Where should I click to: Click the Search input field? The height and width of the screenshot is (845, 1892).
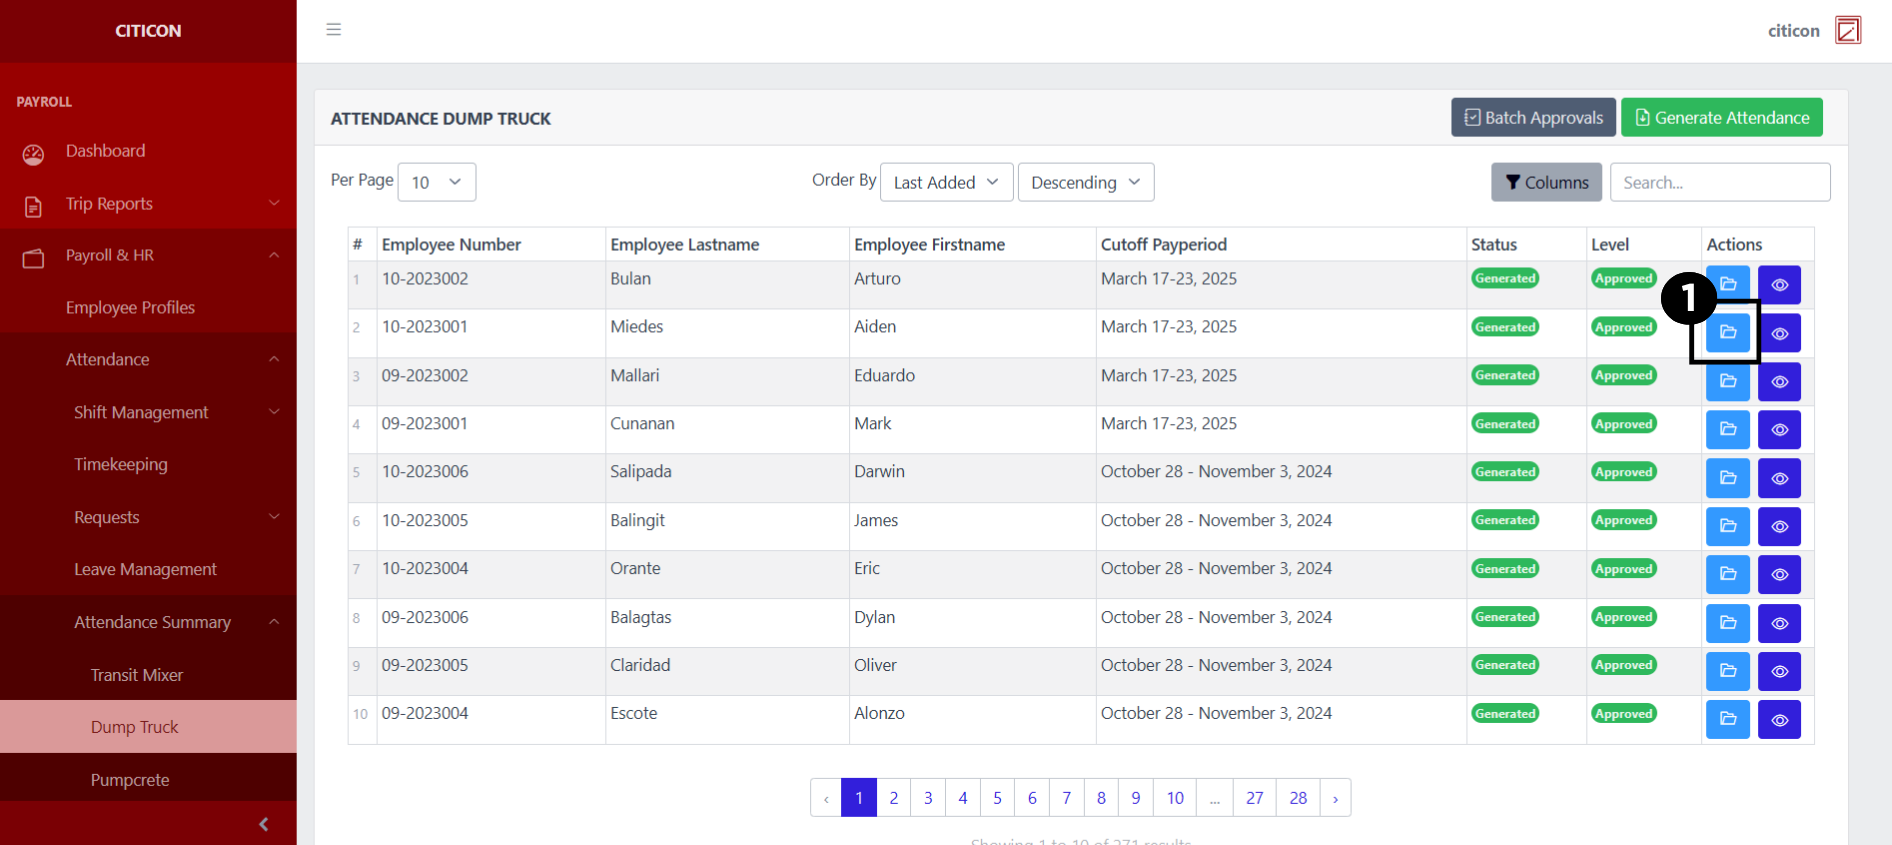1719,182
